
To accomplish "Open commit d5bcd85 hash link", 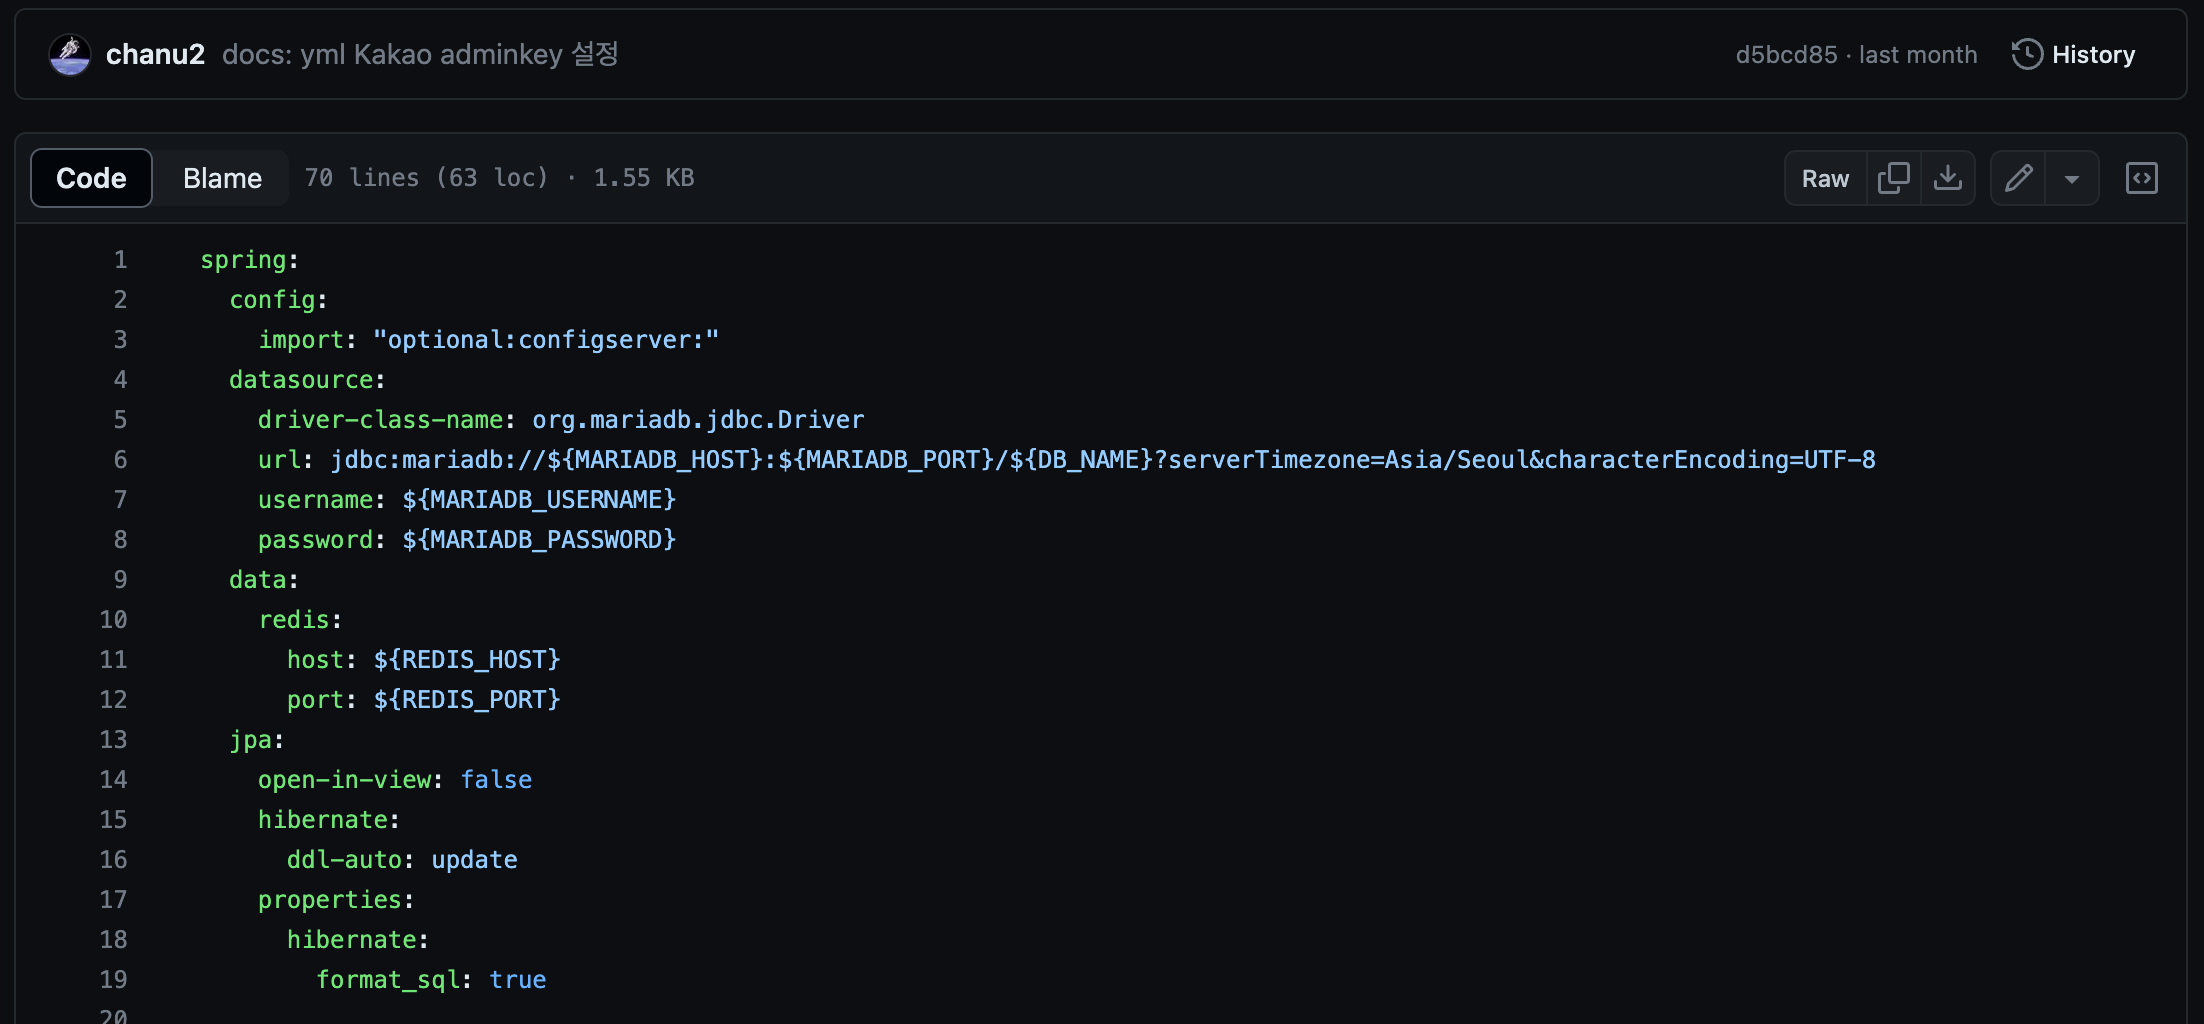I will pos(1786,54).
